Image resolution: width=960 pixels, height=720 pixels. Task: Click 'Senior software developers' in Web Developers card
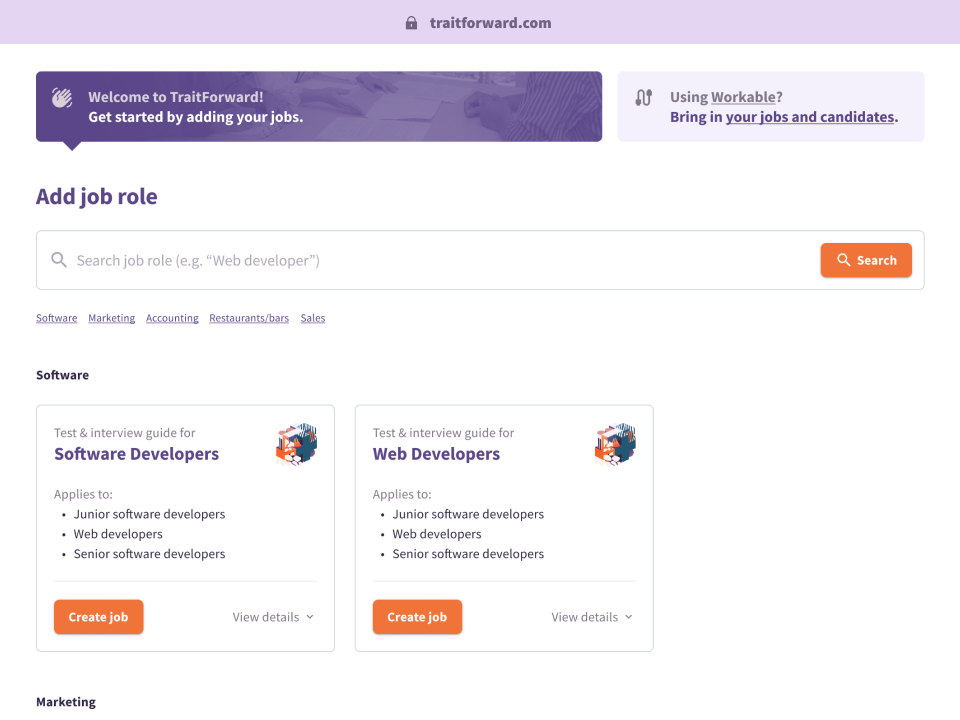[x=468, y=553]
